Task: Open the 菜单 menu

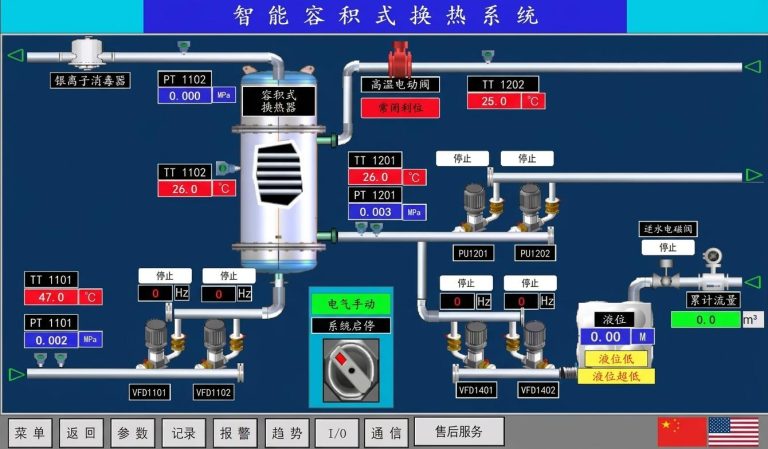Action: pos(29,433)
